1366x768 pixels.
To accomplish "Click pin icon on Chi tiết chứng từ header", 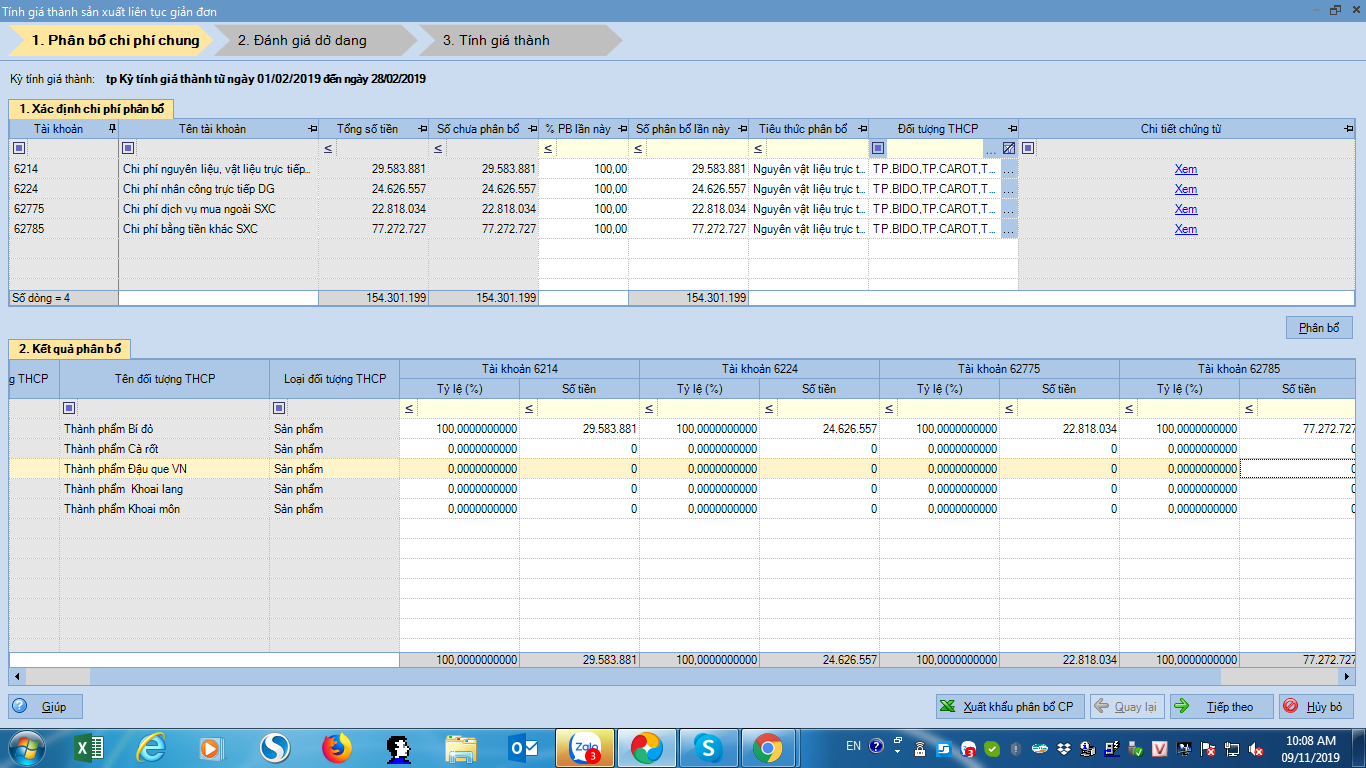I will click(x=1349, y=129).
